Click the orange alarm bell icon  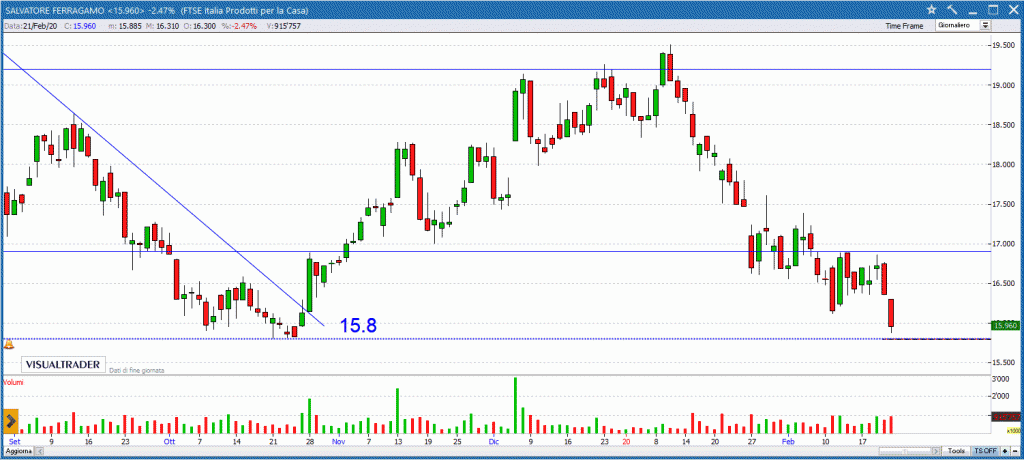point(9,344)
